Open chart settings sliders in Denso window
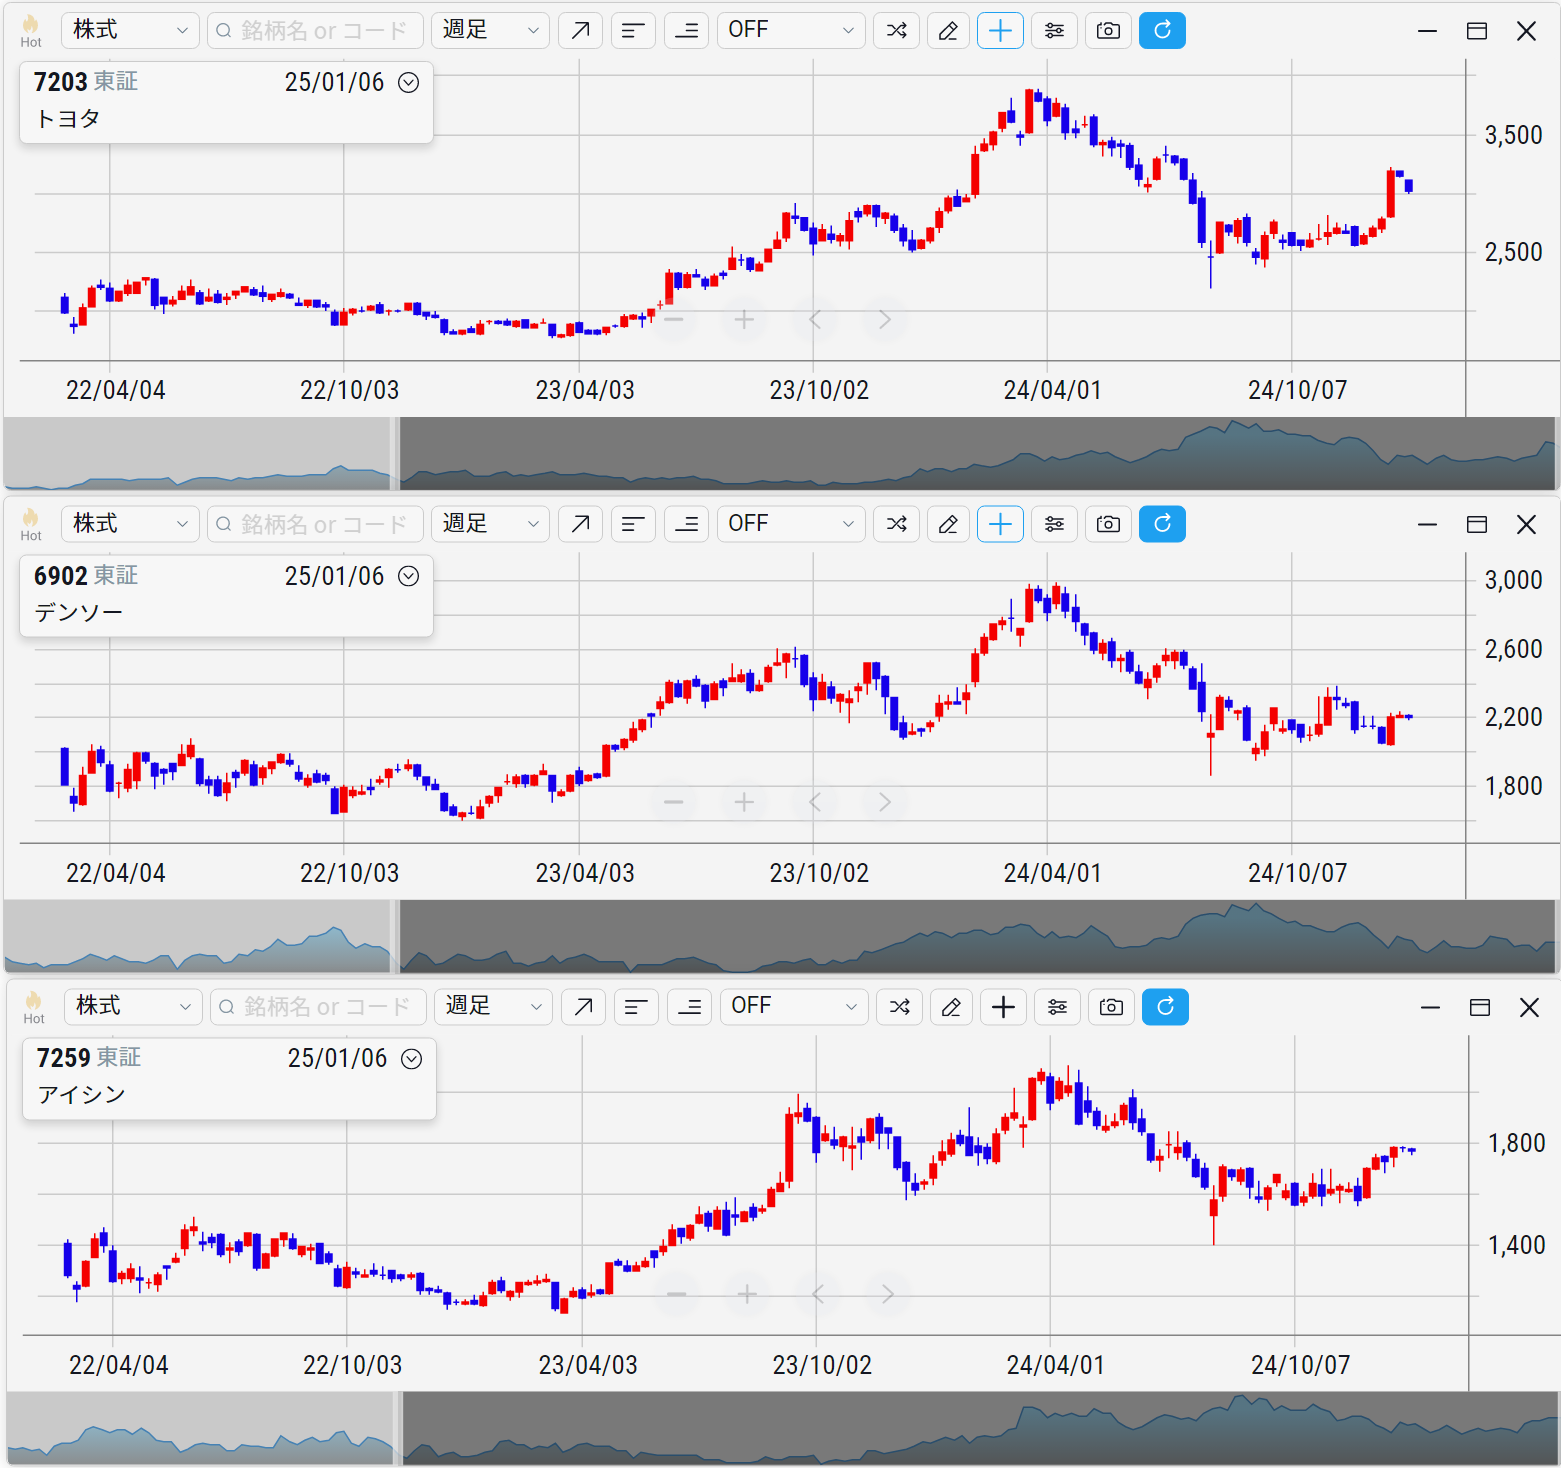This screenshot has width=1561, height=1468. click(1054, 523)
